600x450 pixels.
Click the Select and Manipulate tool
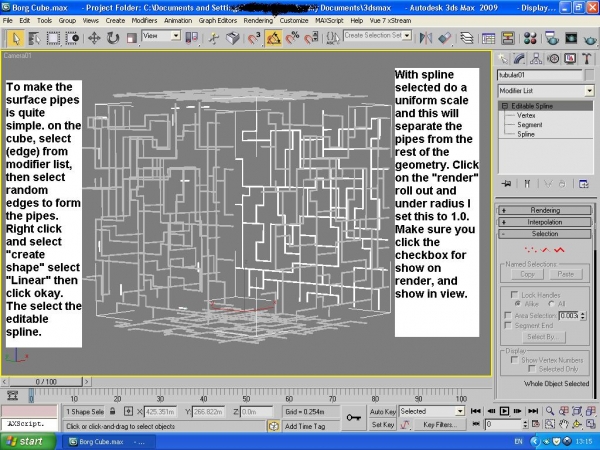click(x=214, y=38)
